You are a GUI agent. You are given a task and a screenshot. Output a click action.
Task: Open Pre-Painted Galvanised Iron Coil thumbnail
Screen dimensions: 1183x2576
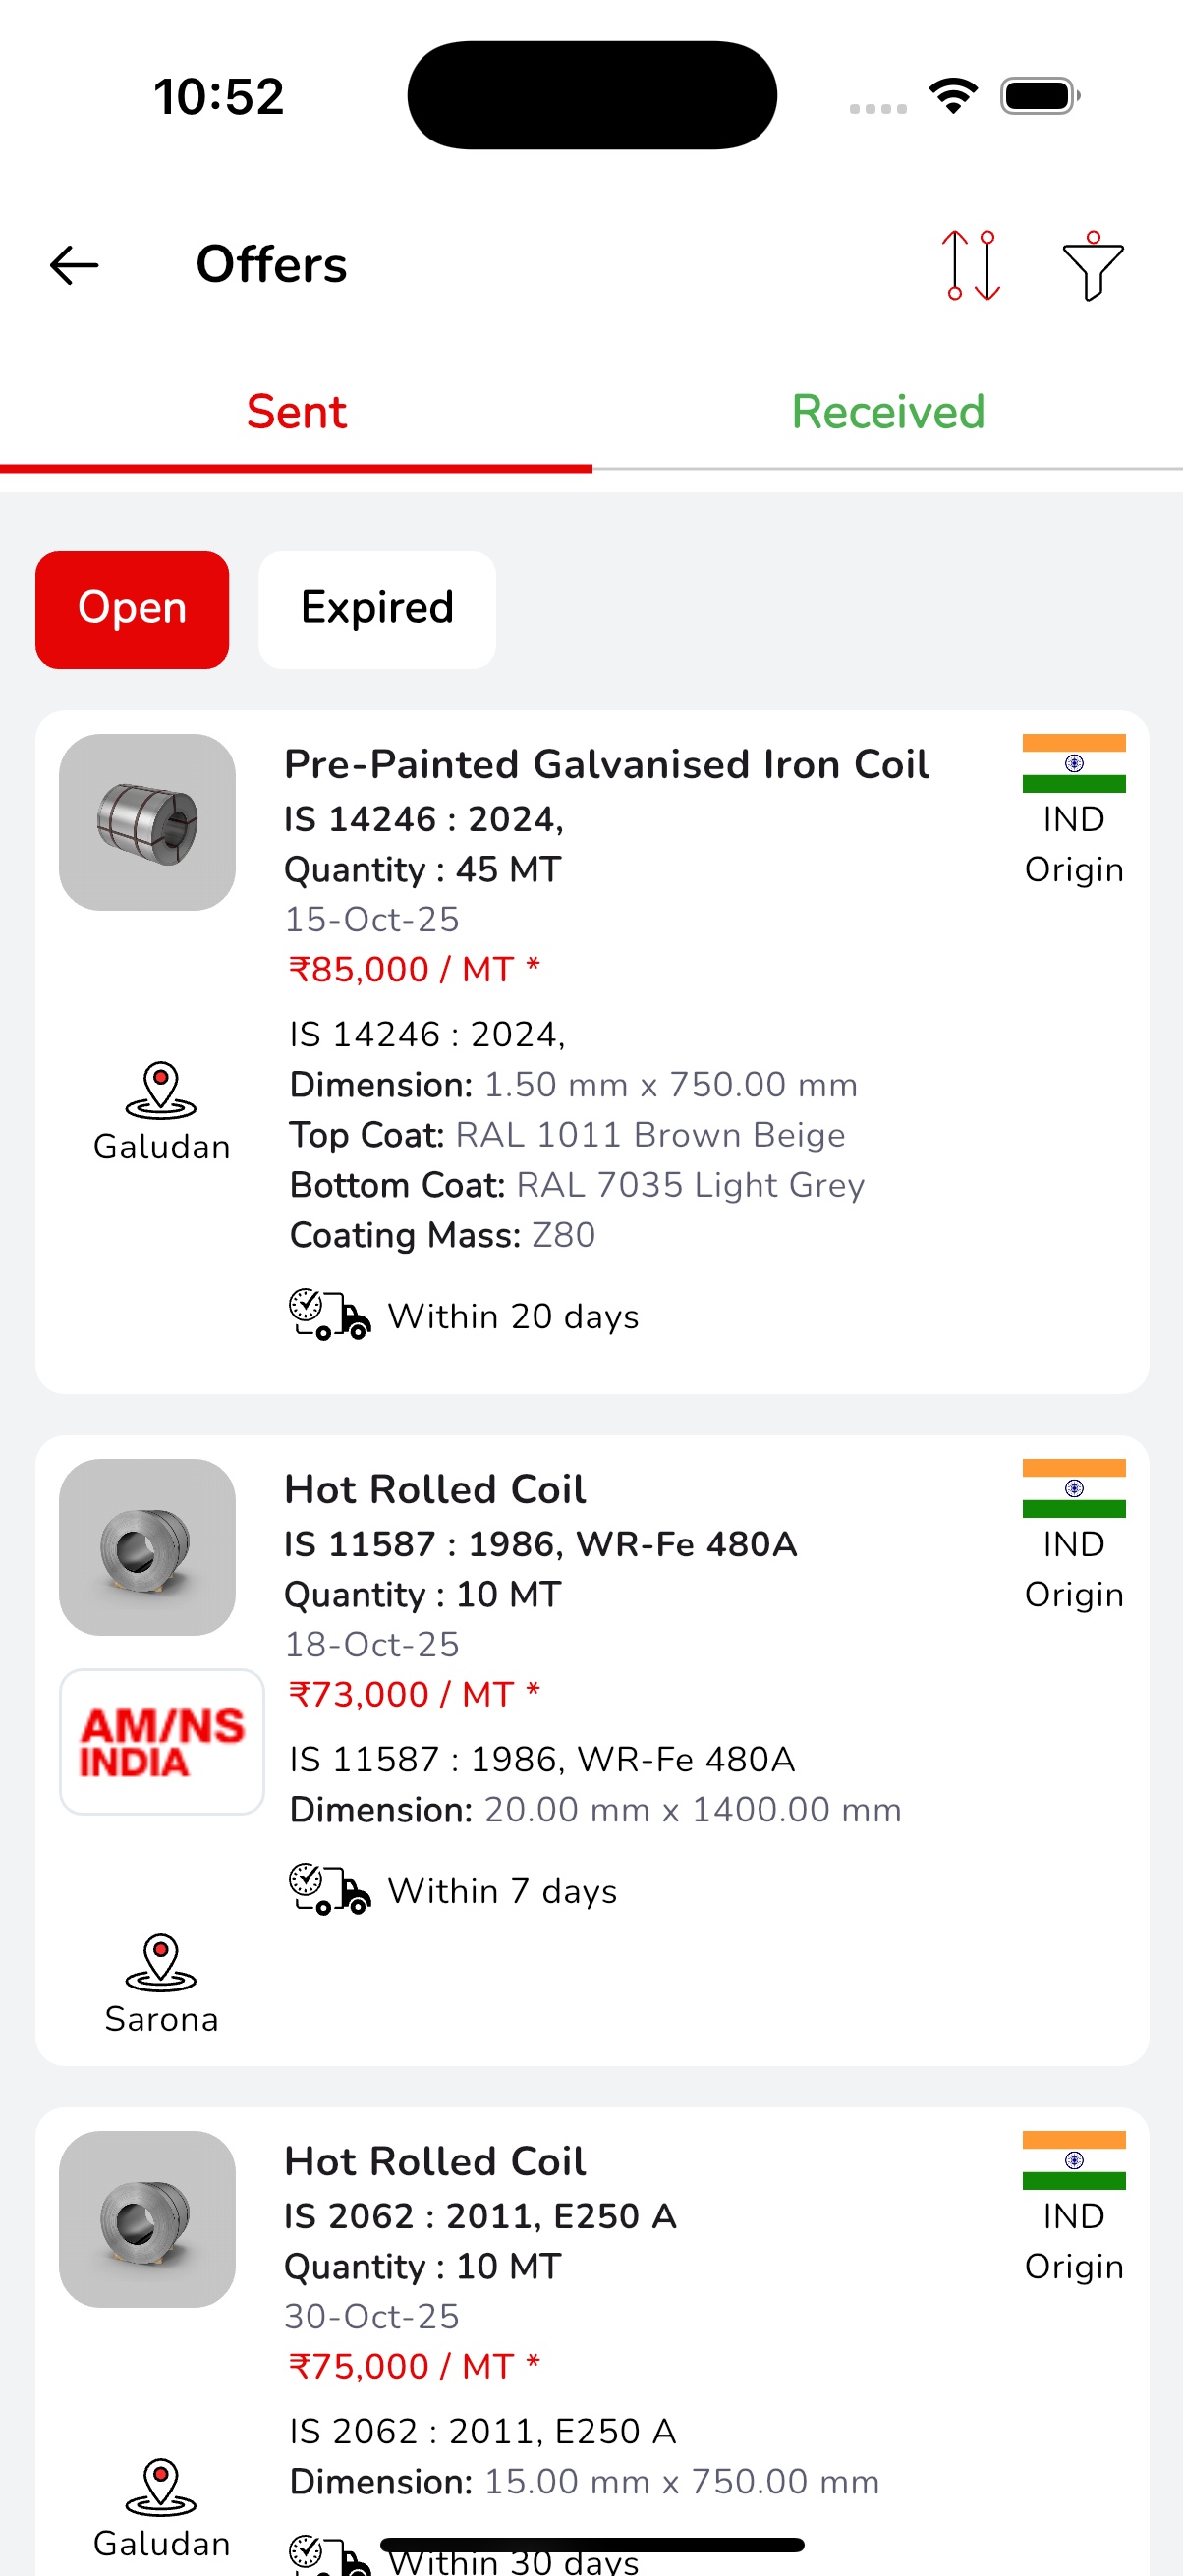coord(147,822)
